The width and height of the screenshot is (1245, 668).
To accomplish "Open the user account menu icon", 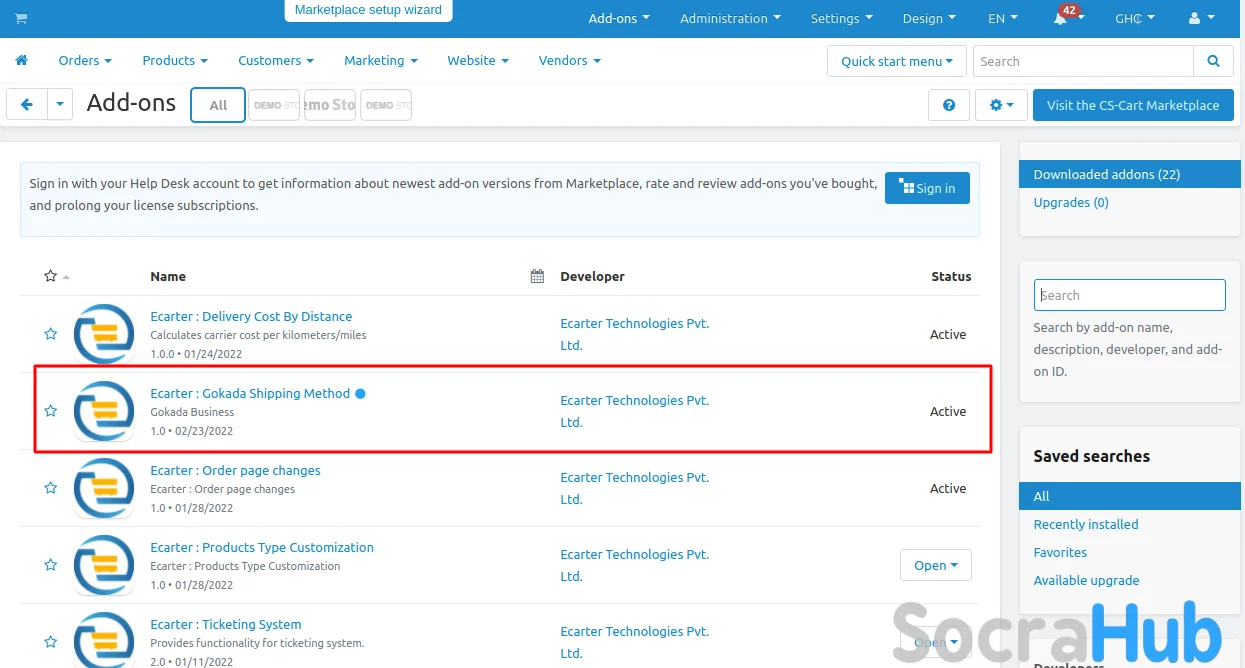I will click(x=1200, y=19).
